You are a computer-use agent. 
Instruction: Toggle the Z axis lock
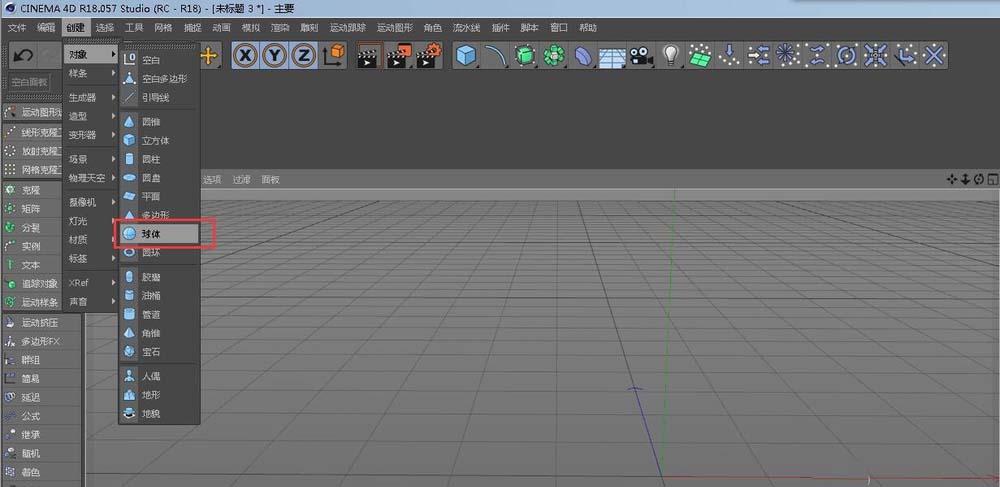304,56
